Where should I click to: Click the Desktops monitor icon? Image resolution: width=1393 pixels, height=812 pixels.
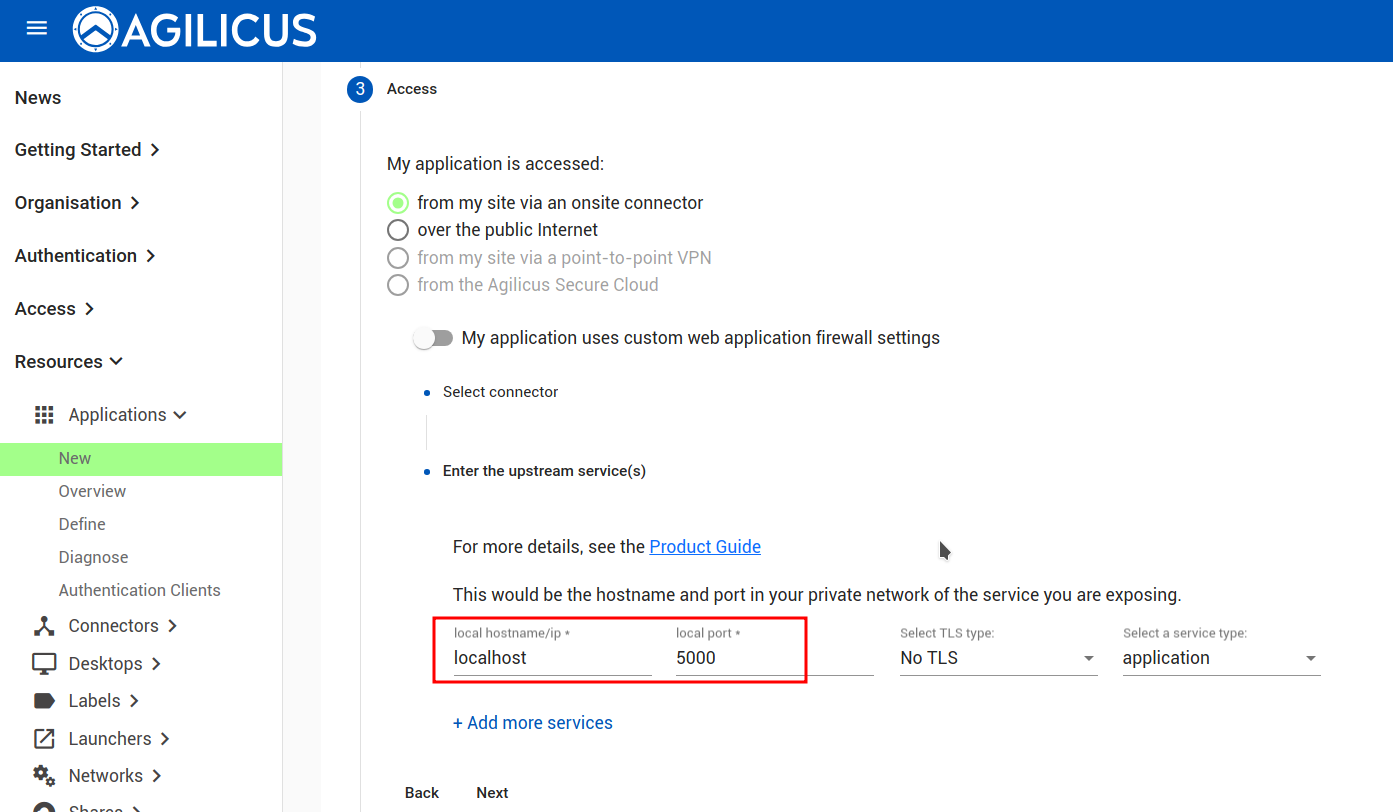tap(44, 664)
